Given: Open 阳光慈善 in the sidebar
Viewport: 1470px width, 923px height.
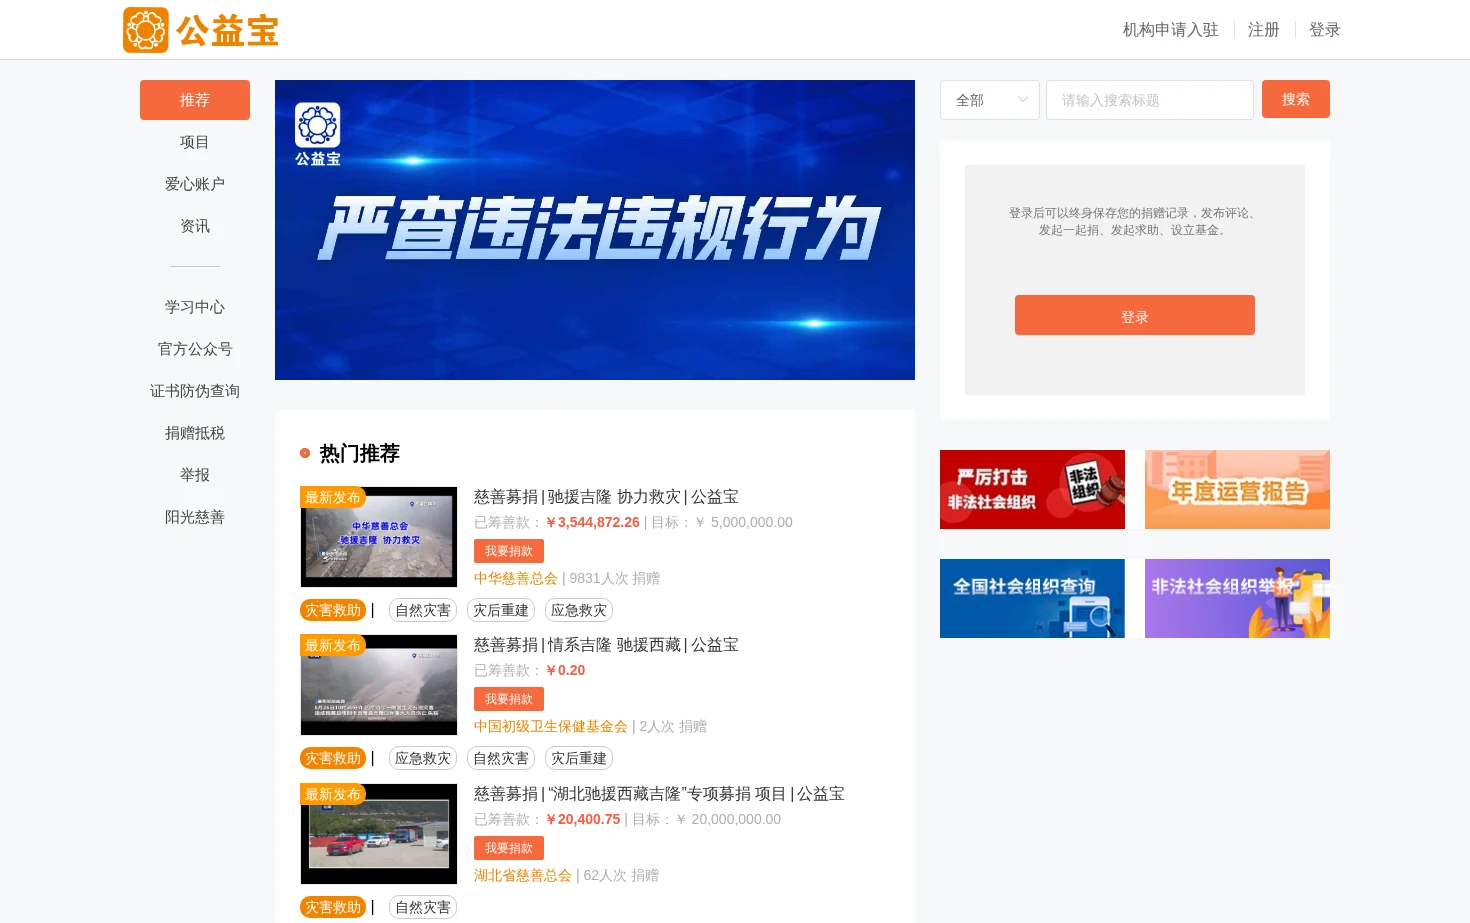Looking at the screenshot, I should 195,517.
